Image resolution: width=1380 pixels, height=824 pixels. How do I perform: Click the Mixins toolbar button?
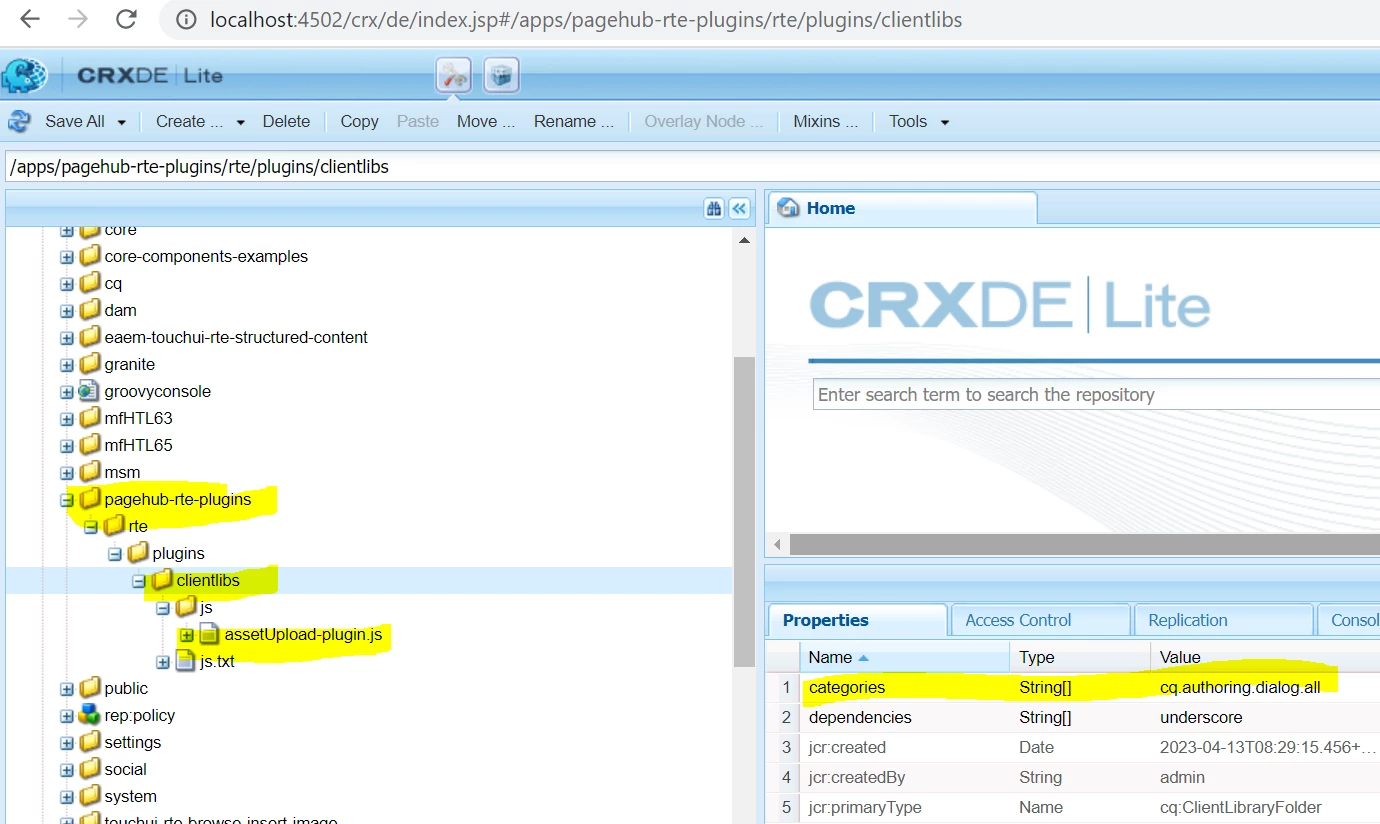(826, 121)
